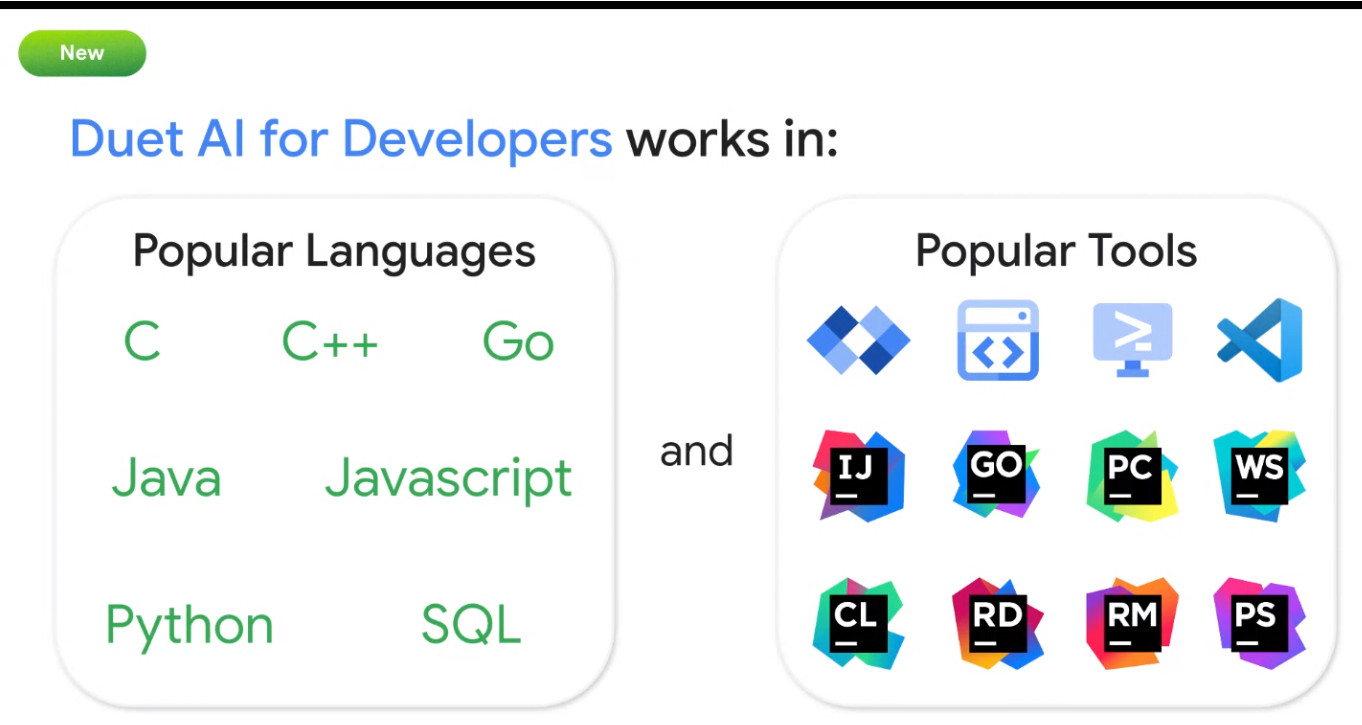Click the C++ language label
This screenshot has width=1362, height=725.
coord(330,342)
